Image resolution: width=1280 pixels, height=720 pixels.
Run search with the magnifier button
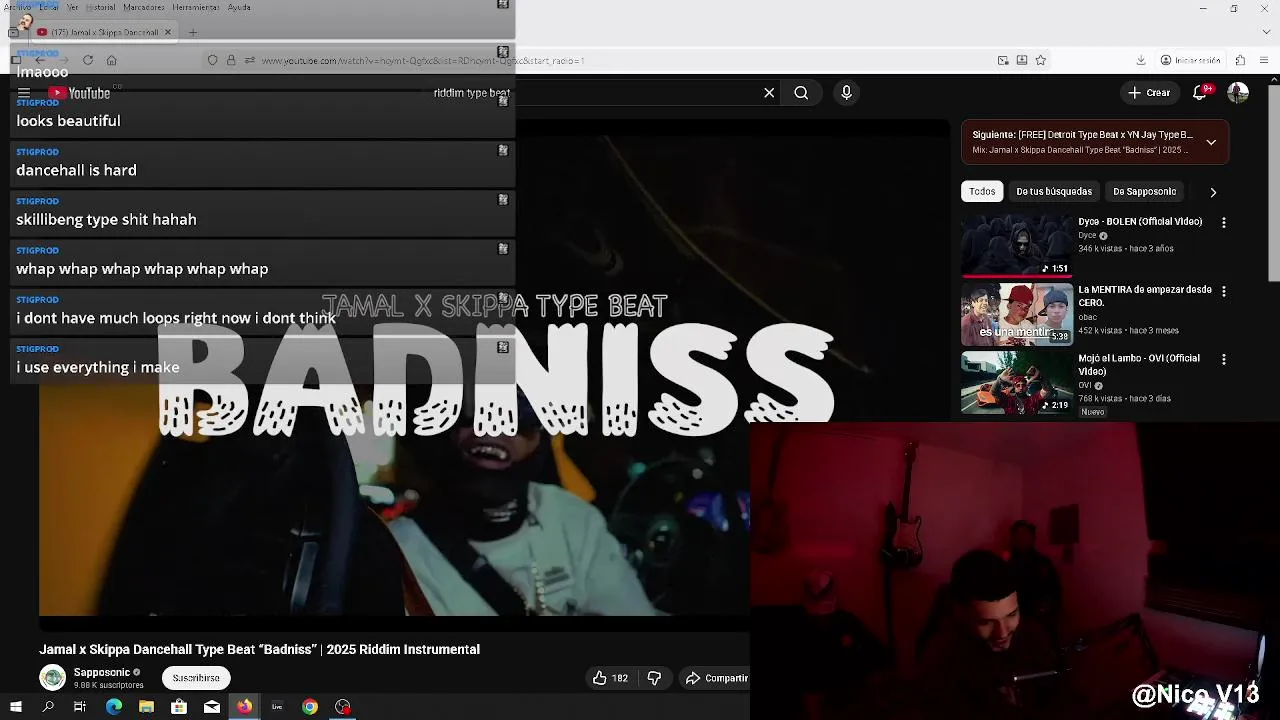click(x=801, y=93)
